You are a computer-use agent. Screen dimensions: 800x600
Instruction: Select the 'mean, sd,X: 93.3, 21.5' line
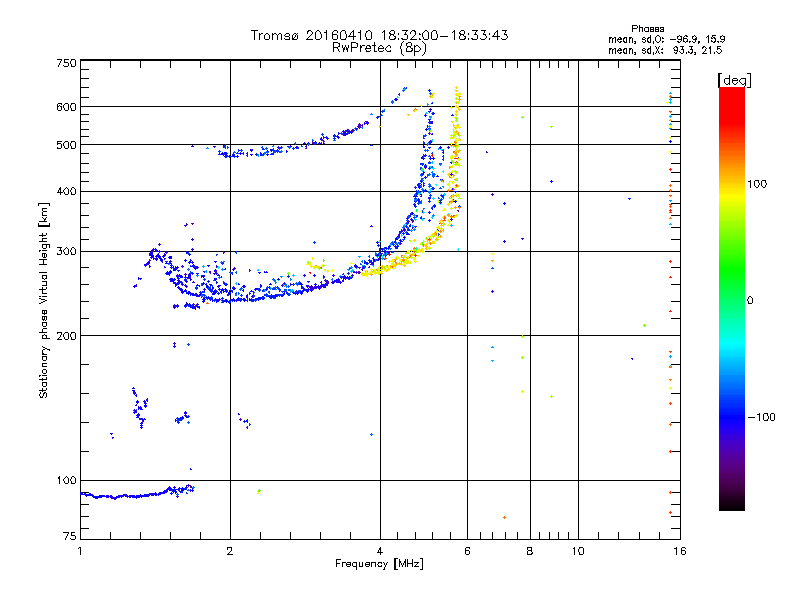click(x=665, y=50)
